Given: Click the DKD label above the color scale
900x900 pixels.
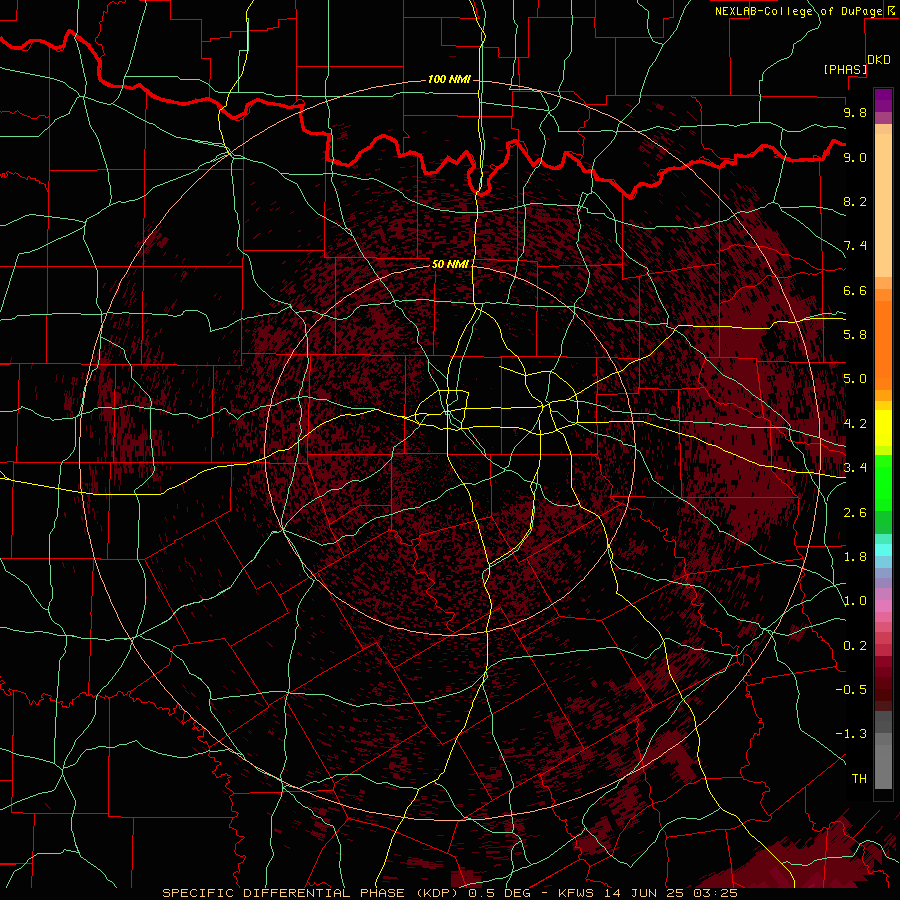Looking at the screenshot, I should coord(879,60).
